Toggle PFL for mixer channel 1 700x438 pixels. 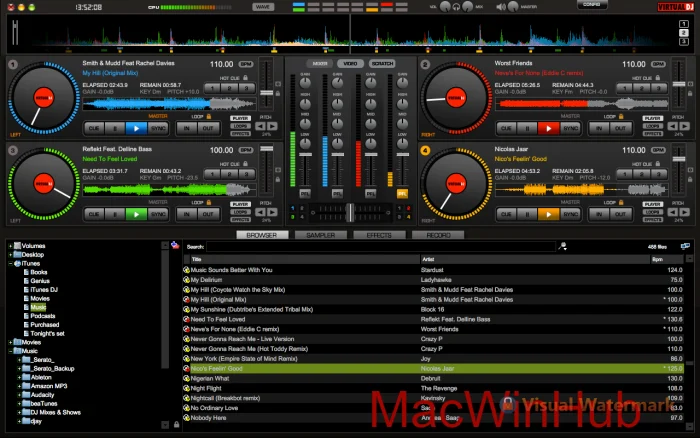(305, 194)
